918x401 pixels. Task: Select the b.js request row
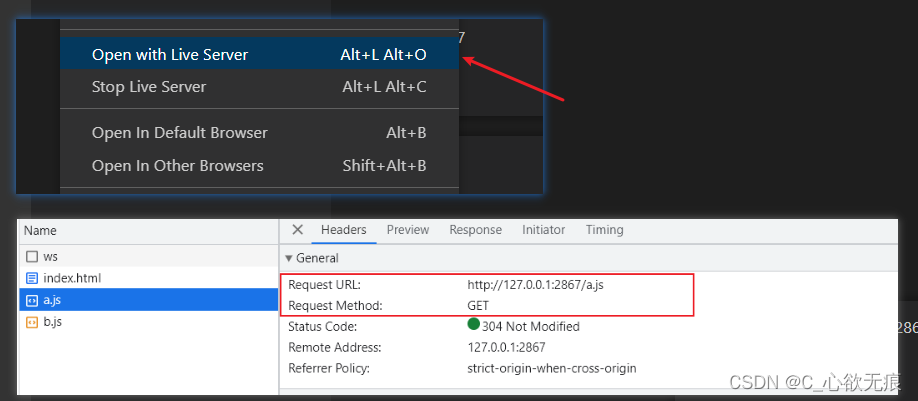click(148, 322)
